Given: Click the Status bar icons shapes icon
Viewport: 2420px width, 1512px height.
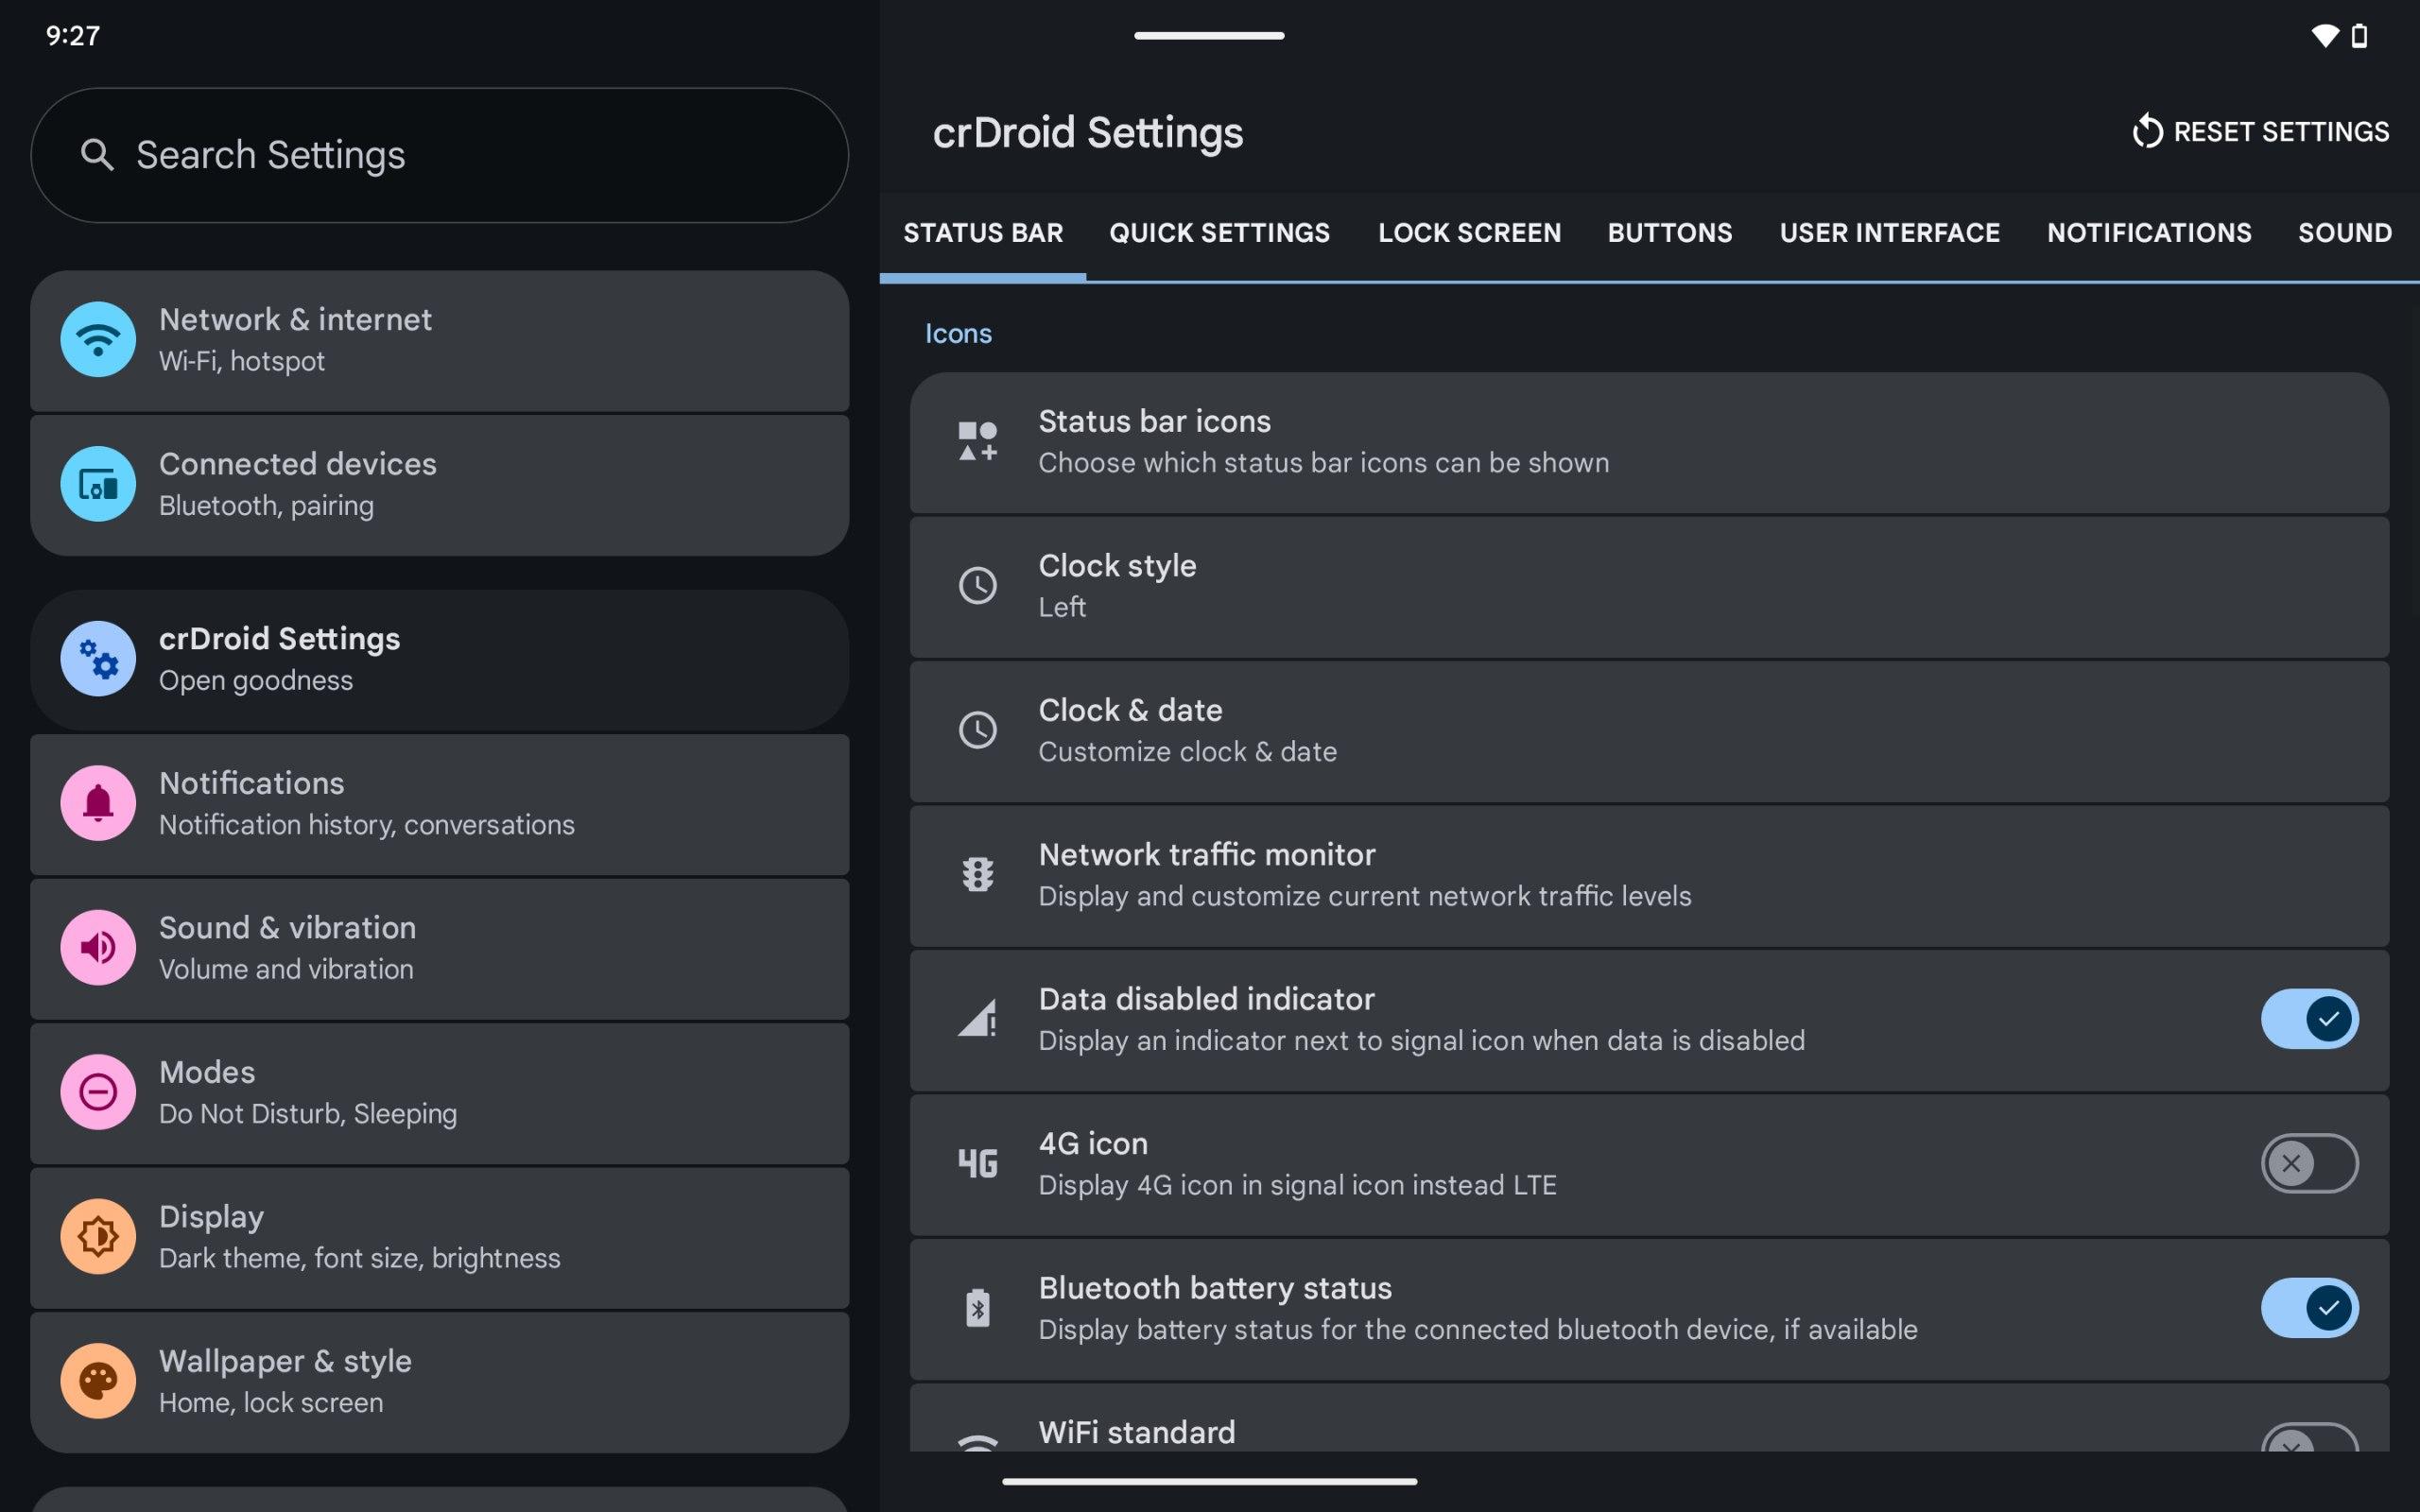Looking at the screenshot, I should click(977, 441).
